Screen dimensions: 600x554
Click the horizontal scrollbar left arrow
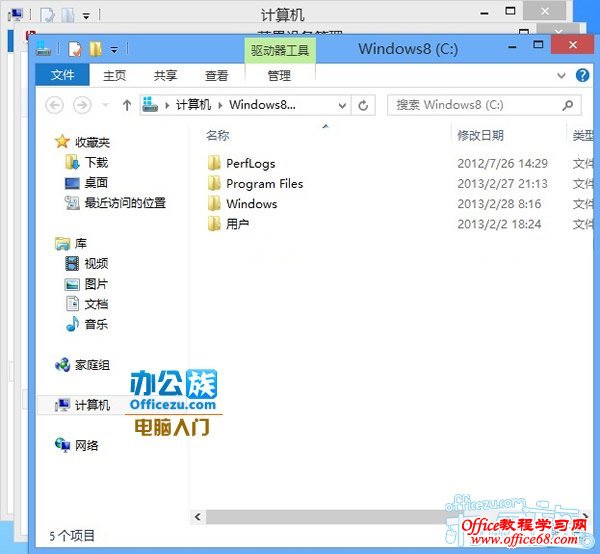click(x=197, y=517)
